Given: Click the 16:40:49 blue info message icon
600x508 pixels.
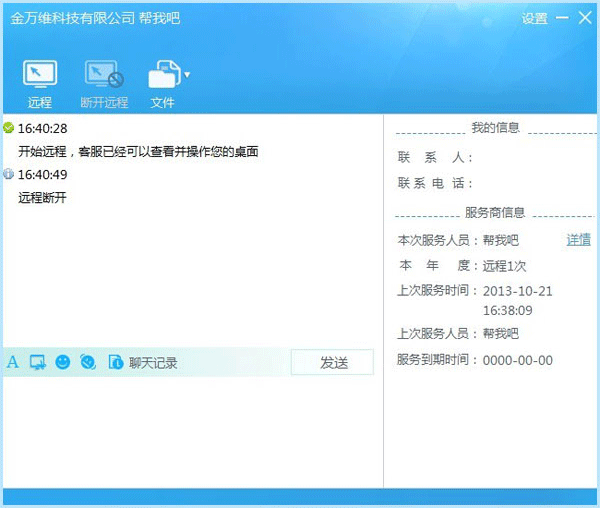Looking at the screenshot, I should pos(9,174).
